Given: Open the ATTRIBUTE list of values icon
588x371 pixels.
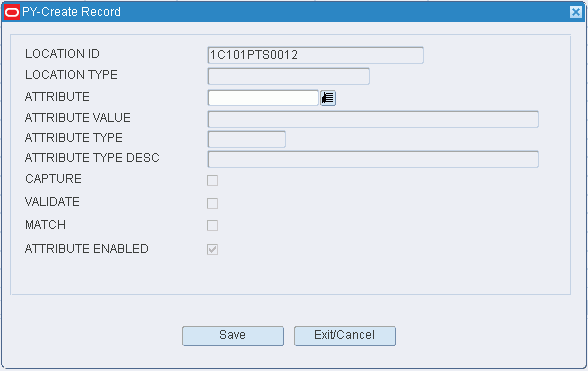Looking at the screenshot, I should 328,98.
